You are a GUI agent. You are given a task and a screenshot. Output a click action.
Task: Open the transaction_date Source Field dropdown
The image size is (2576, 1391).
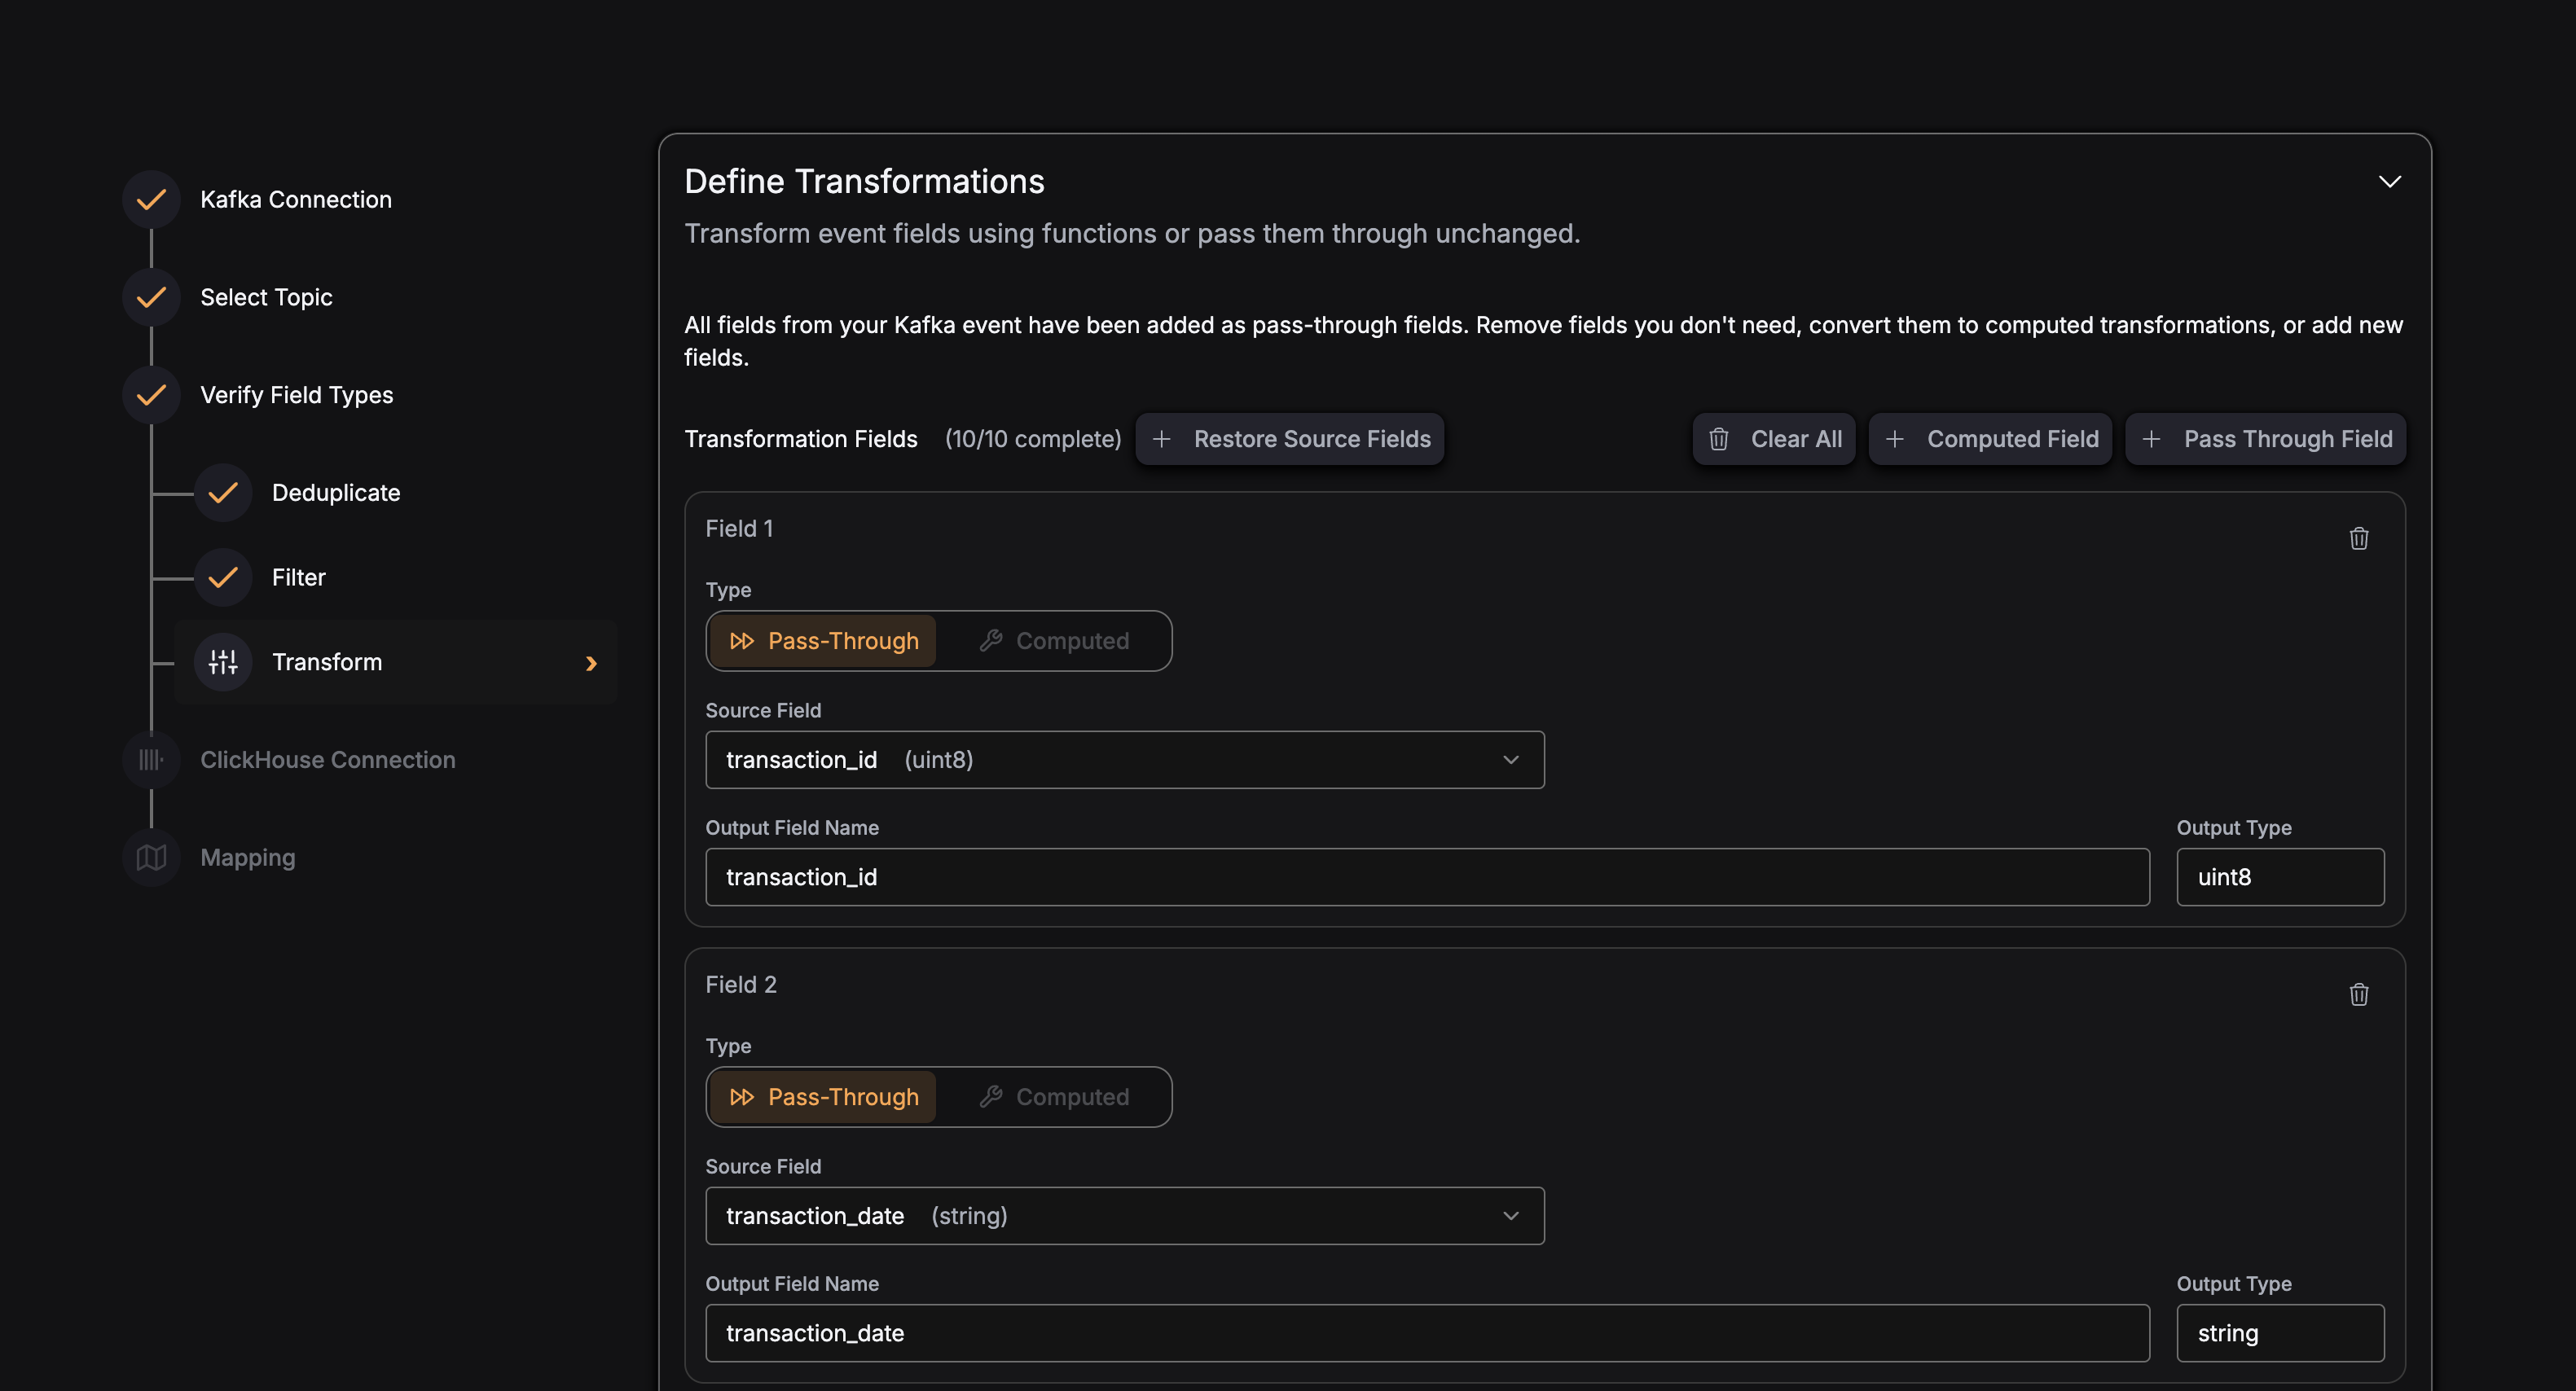(1125, 1215)
